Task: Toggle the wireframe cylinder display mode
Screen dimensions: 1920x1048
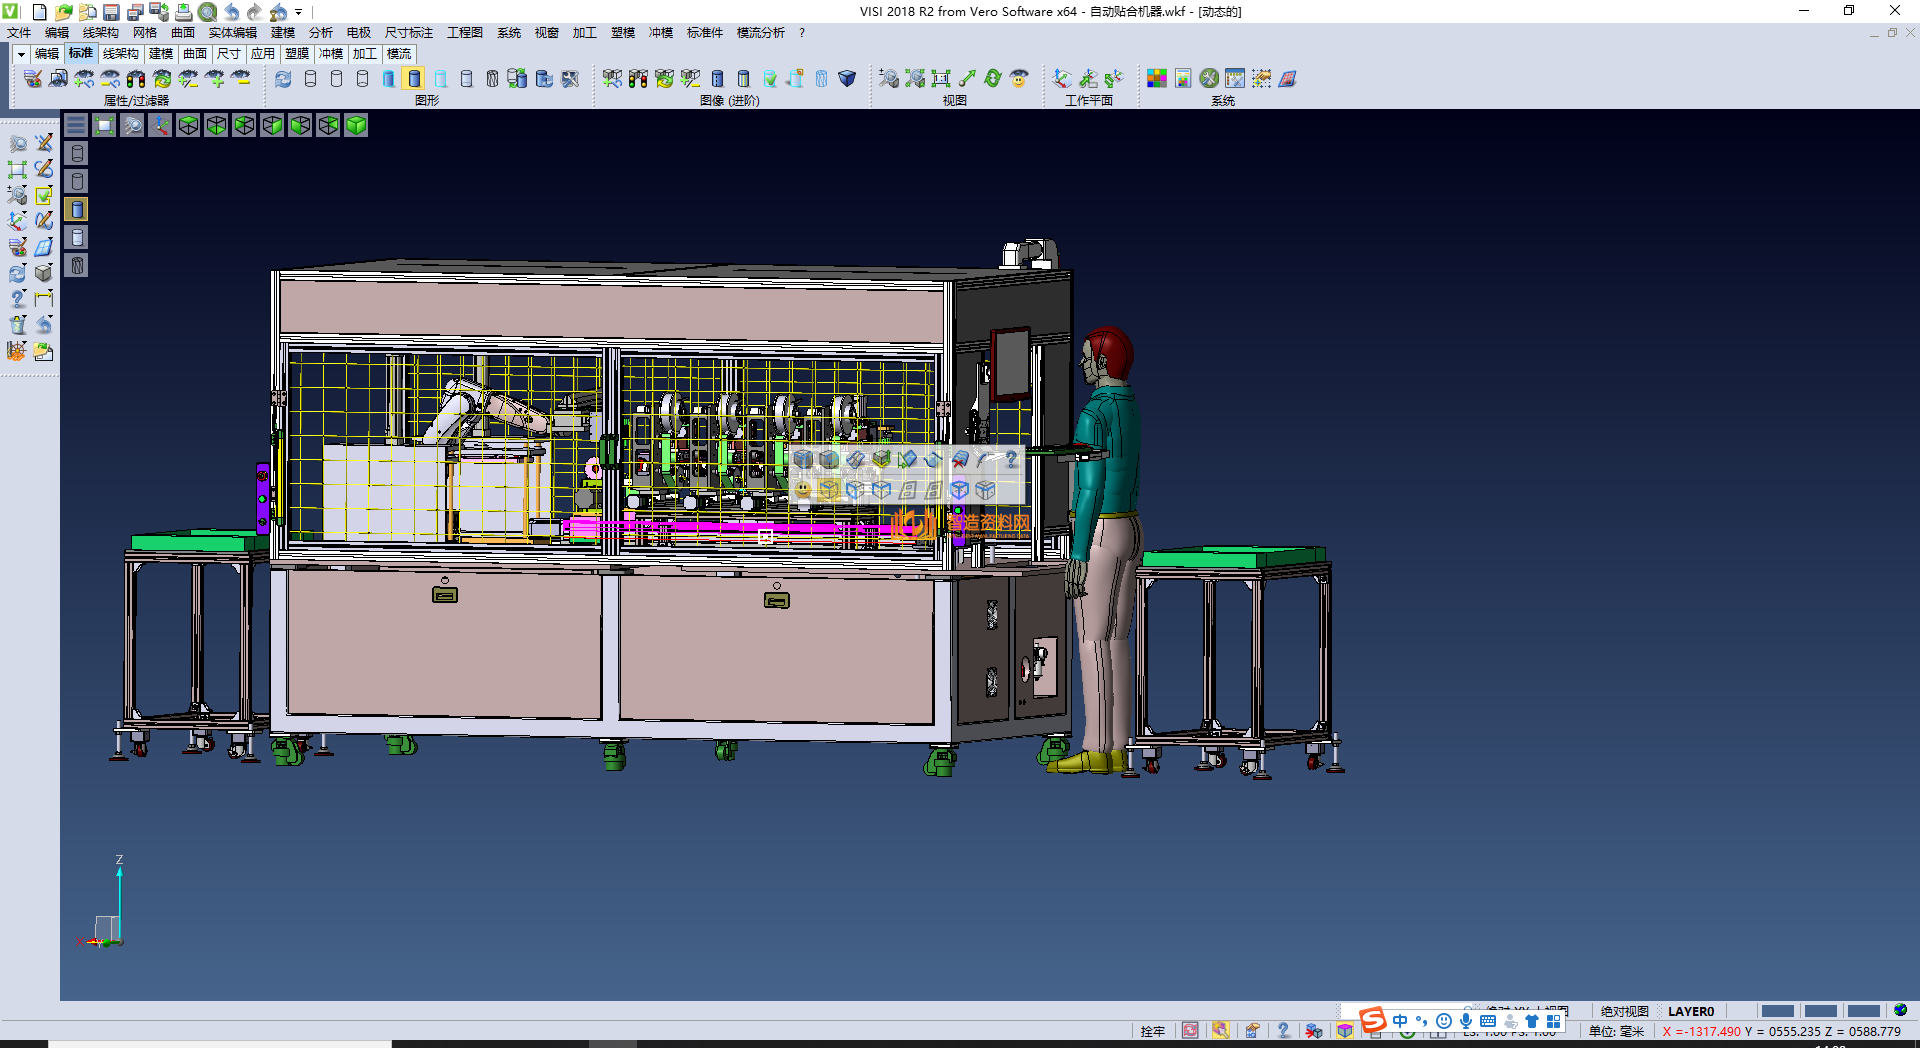Action: click(310, 78)
